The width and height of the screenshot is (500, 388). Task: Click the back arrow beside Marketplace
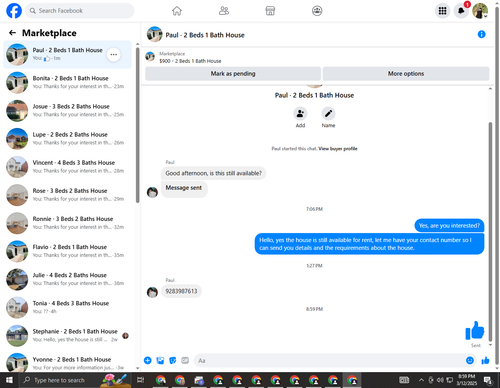12,33
